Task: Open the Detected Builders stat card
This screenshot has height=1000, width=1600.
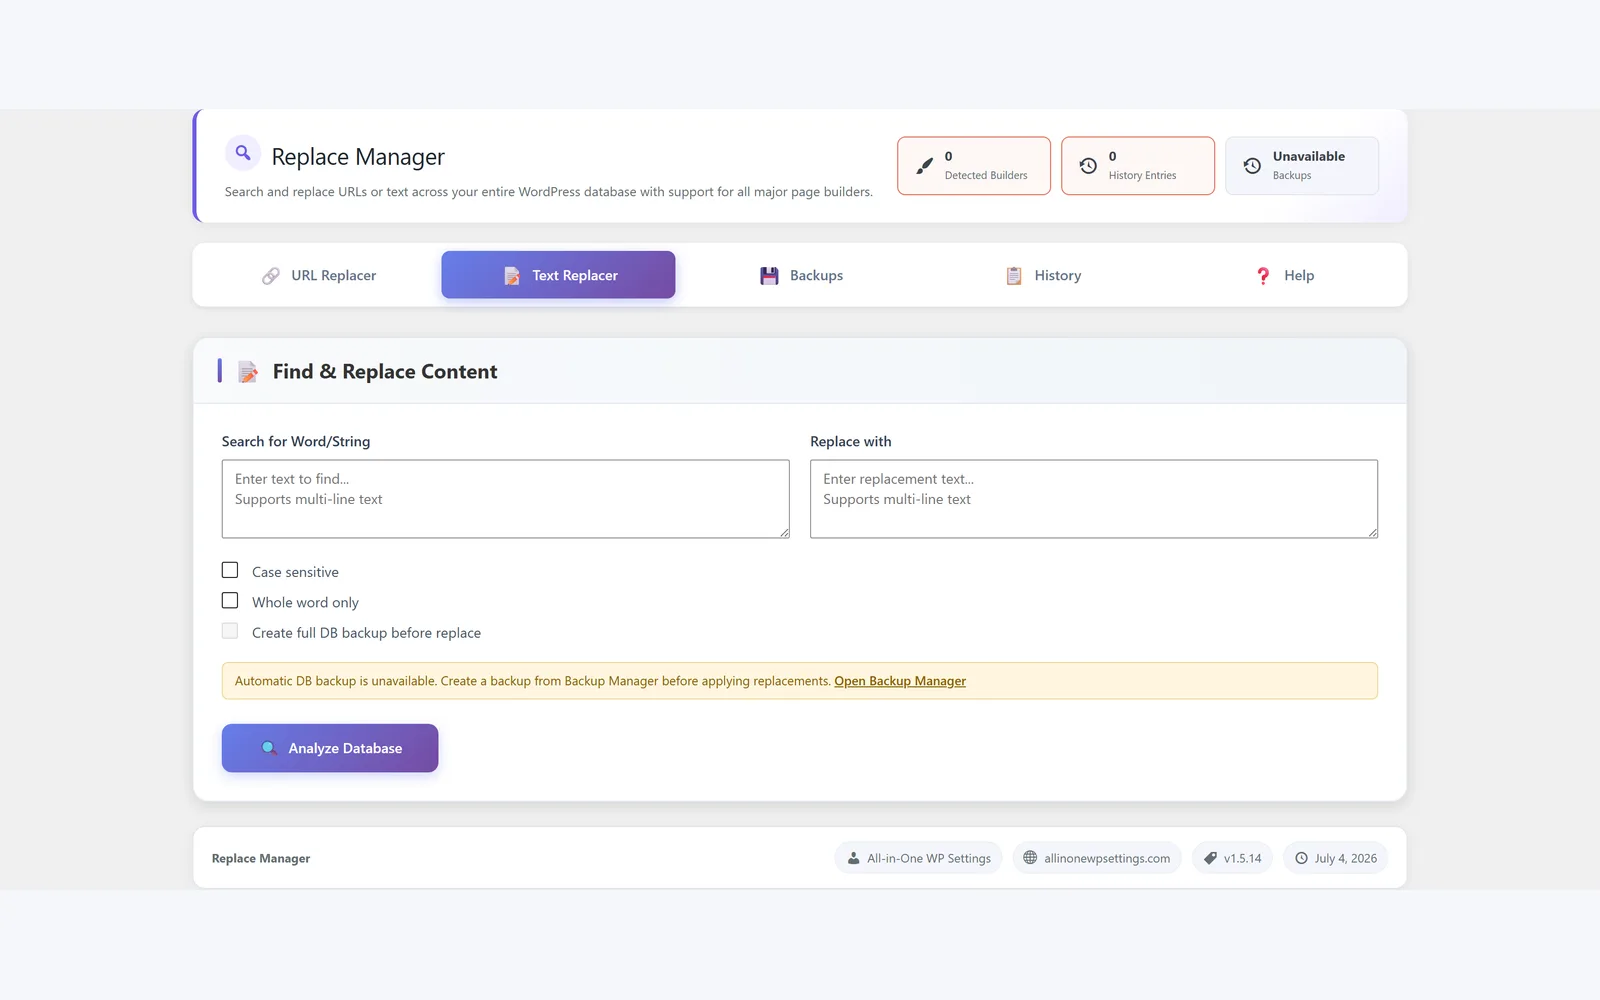Action: coord(974,166)
